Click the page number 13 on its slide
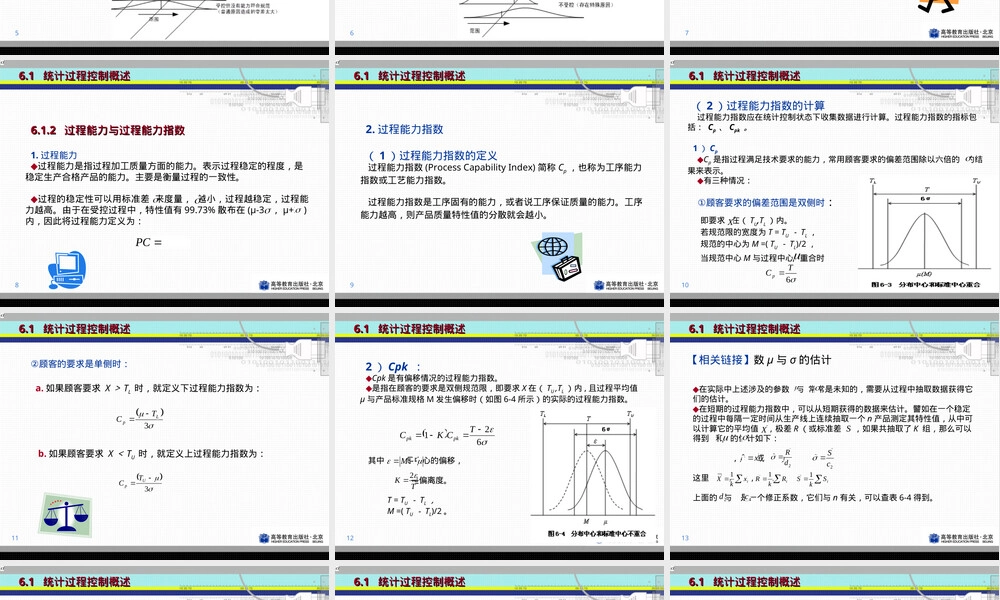1000x600 pixels. pyautogui.click(x=685, y=538)
